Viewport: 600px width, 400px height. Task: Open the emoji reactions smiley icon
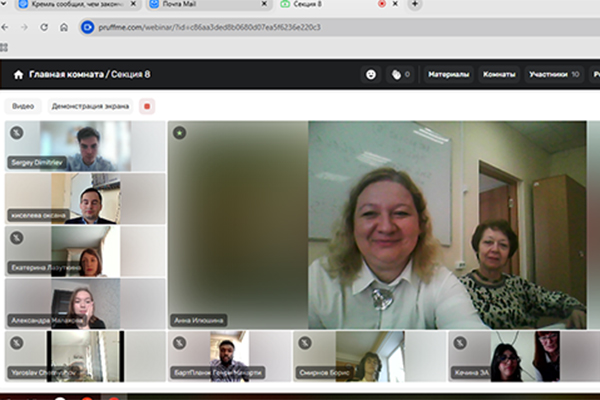tap(371, 74)
